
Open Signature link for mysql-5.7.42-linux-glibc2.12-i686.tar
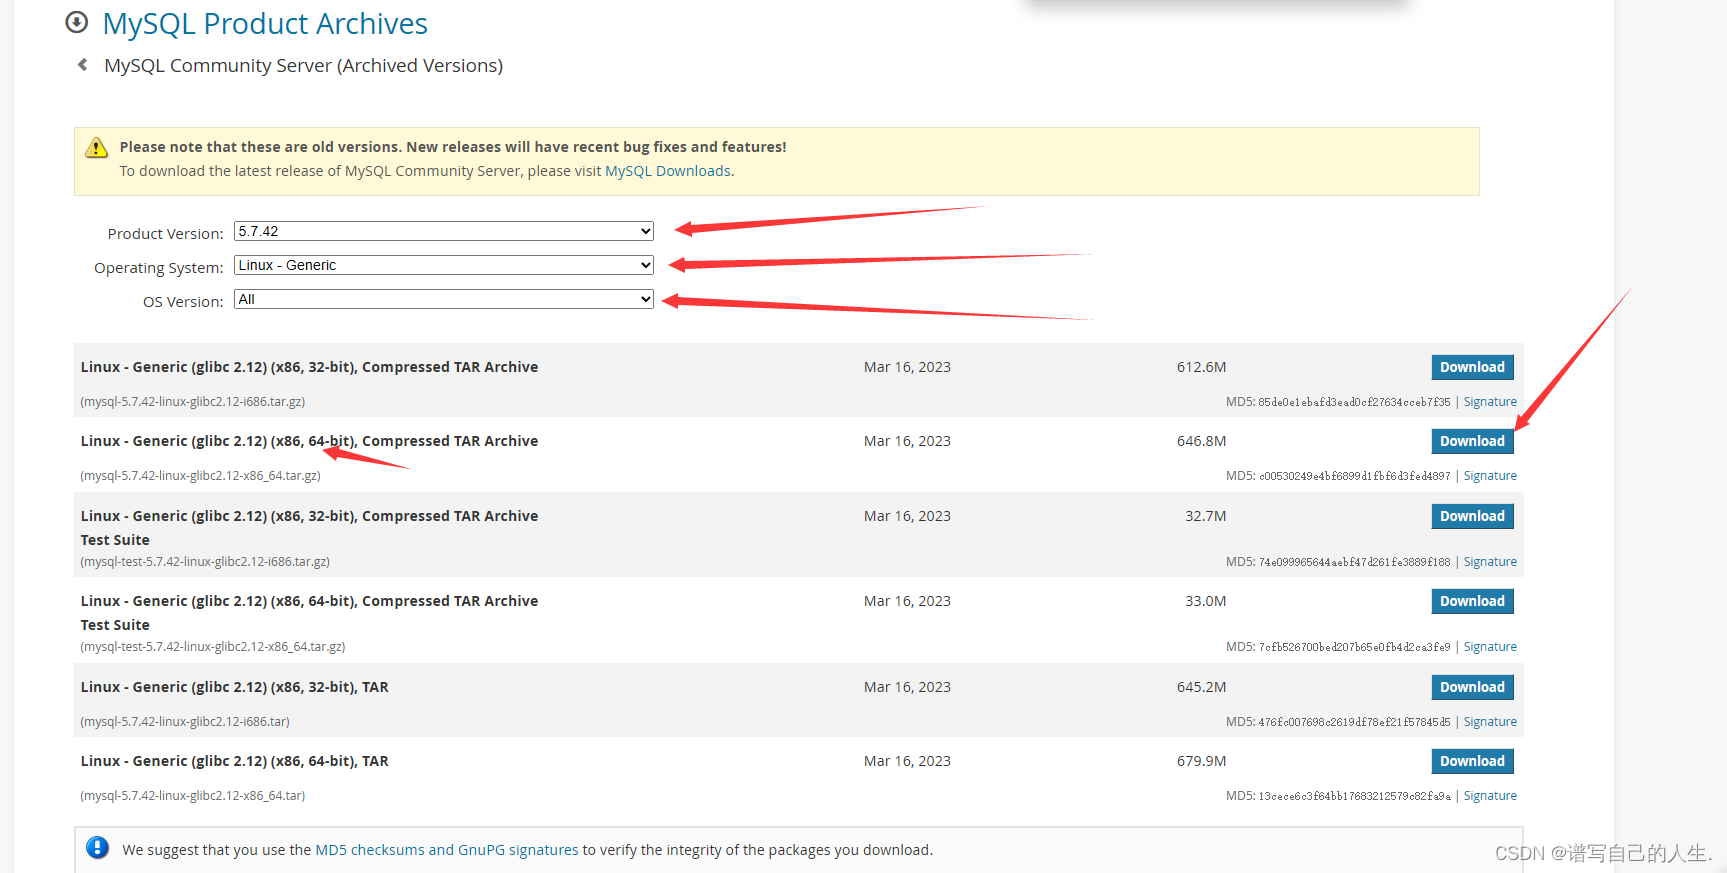tap(1490, 722)
